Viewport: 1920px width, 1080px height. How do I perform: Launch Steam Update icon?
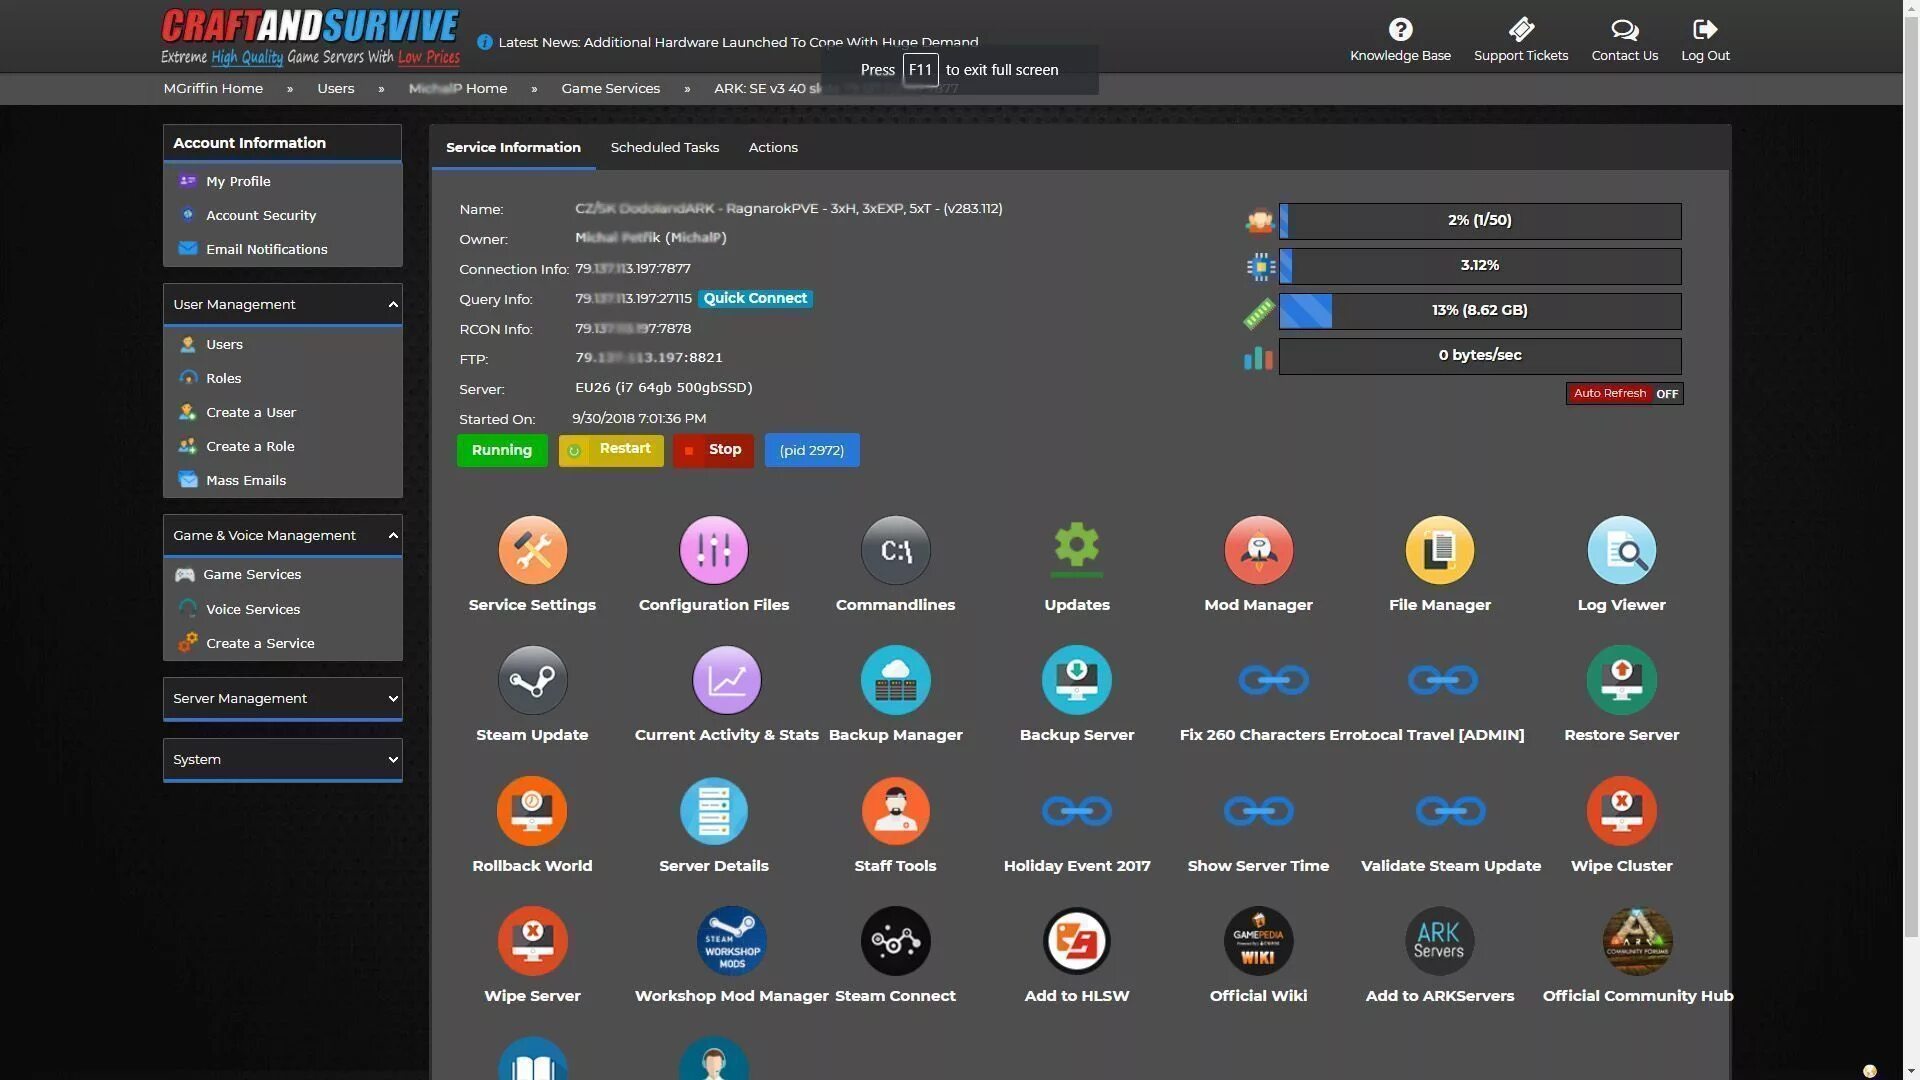click(532, 680)
